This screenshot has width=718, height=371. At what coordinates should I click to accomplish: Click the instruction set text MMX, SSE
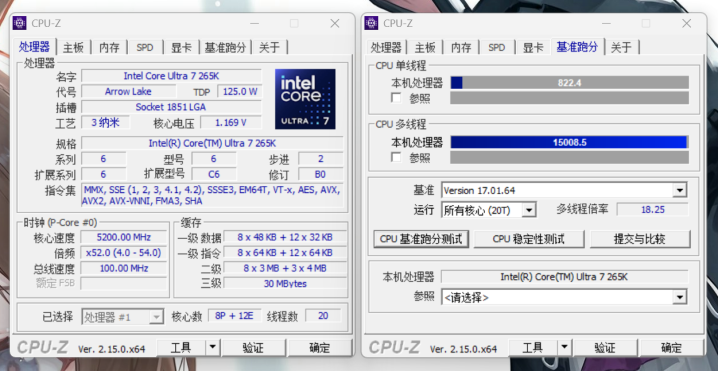[212, 195]
